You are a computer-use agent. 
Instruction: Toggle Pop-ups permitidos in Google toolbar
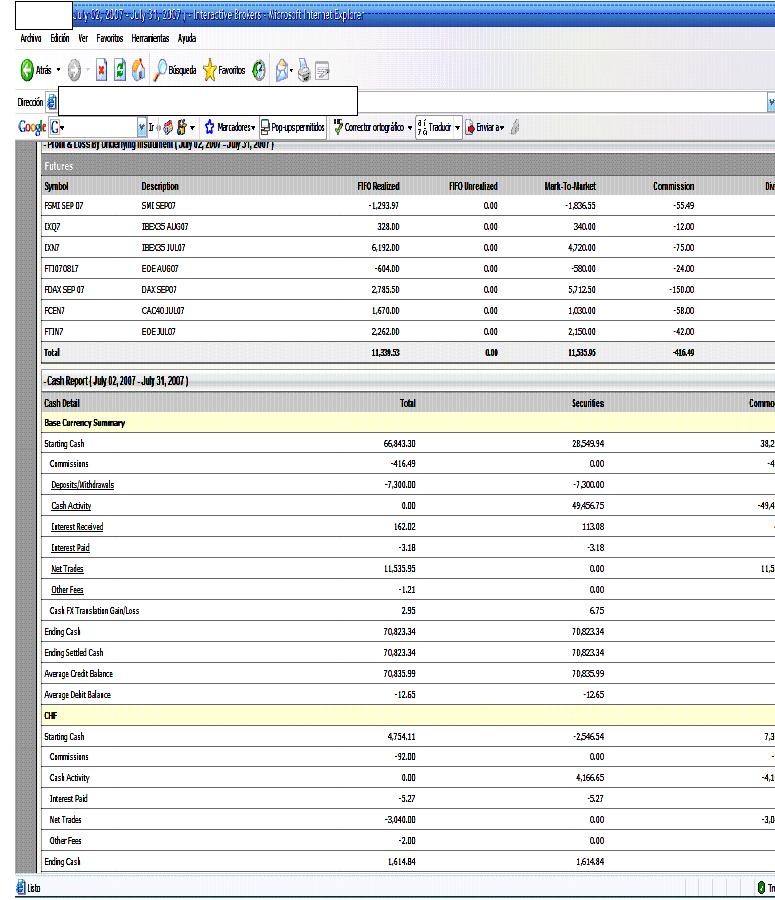[292, 127]
